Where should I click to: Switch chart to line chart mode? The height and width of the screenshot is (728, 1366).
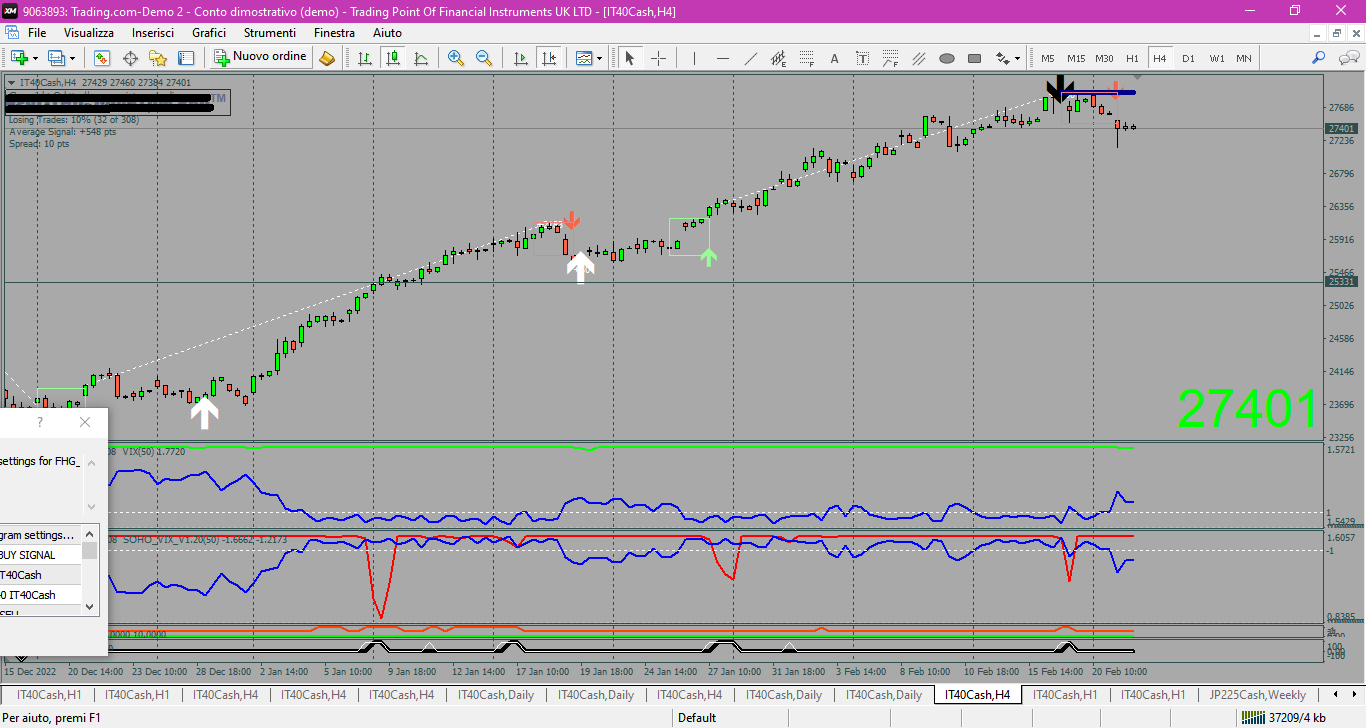[x=421, y=58]
